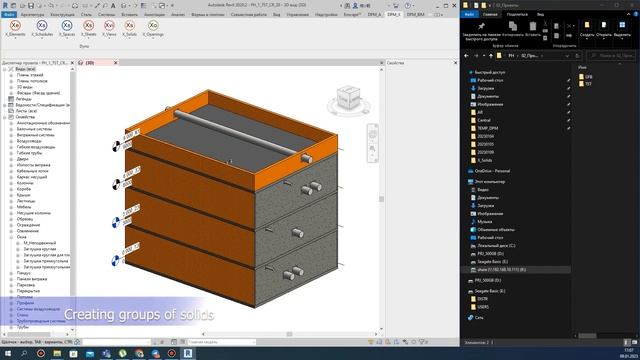Select Рабочий стол under quick access

pos(490,80)
